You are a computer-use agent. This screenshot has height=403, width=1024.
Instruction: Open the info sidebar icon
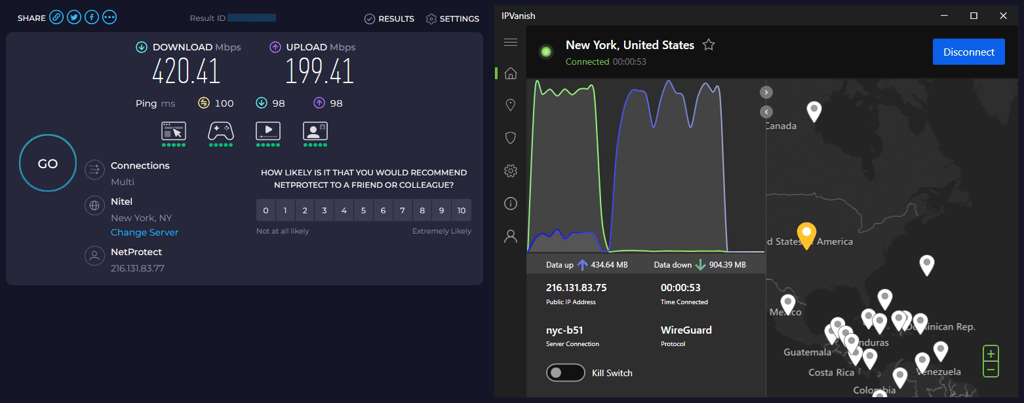tap(511, 204)
